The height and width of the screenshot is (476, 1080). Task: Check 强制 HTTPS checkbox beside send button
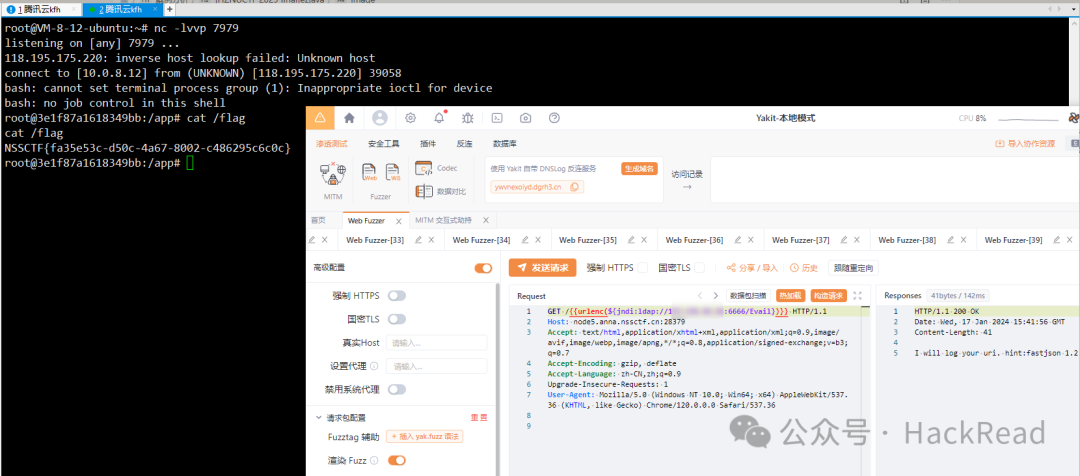(x=642, y=267)
